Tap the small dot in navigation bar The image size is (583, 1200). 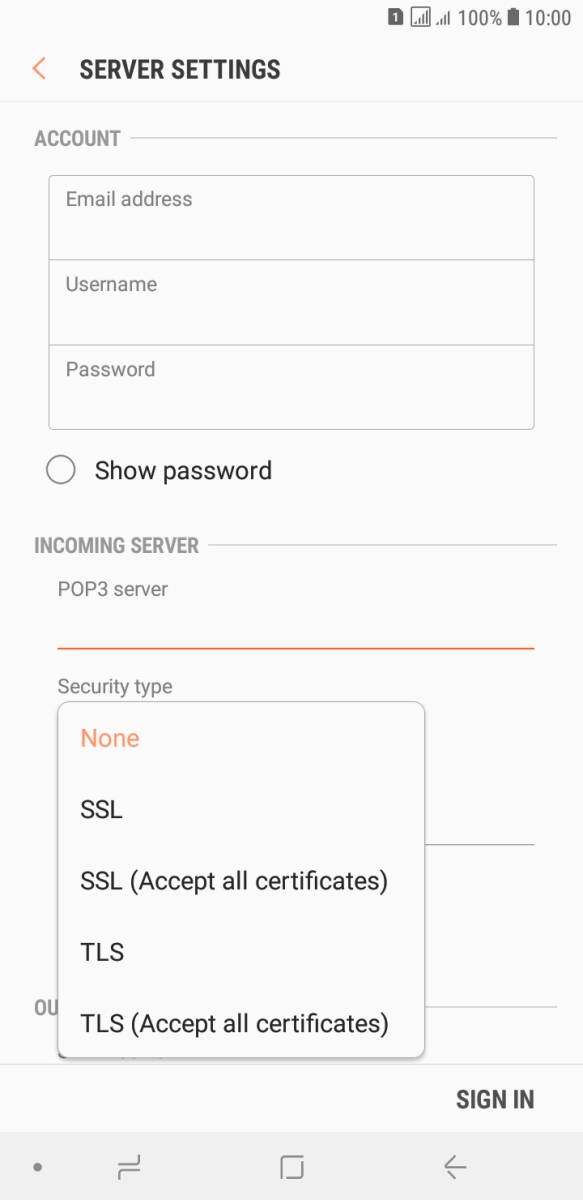[x=37, y=1167]
